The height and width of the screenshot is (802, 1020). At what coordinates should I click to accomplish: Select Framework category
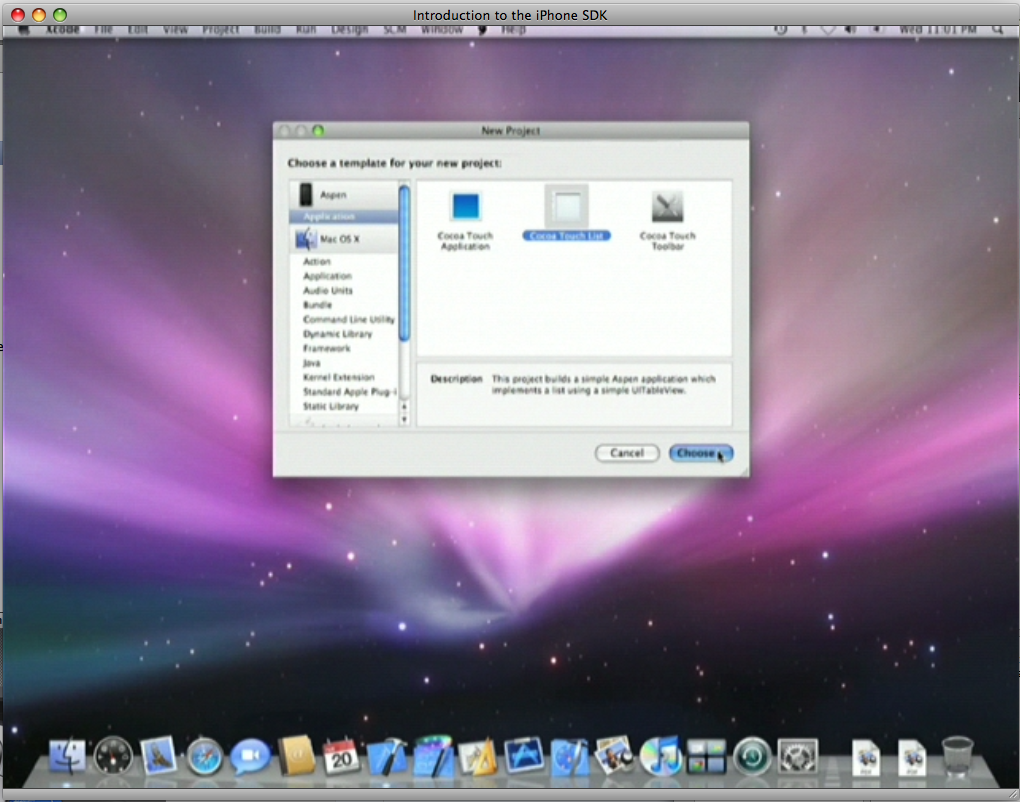[x=327, y=349]
